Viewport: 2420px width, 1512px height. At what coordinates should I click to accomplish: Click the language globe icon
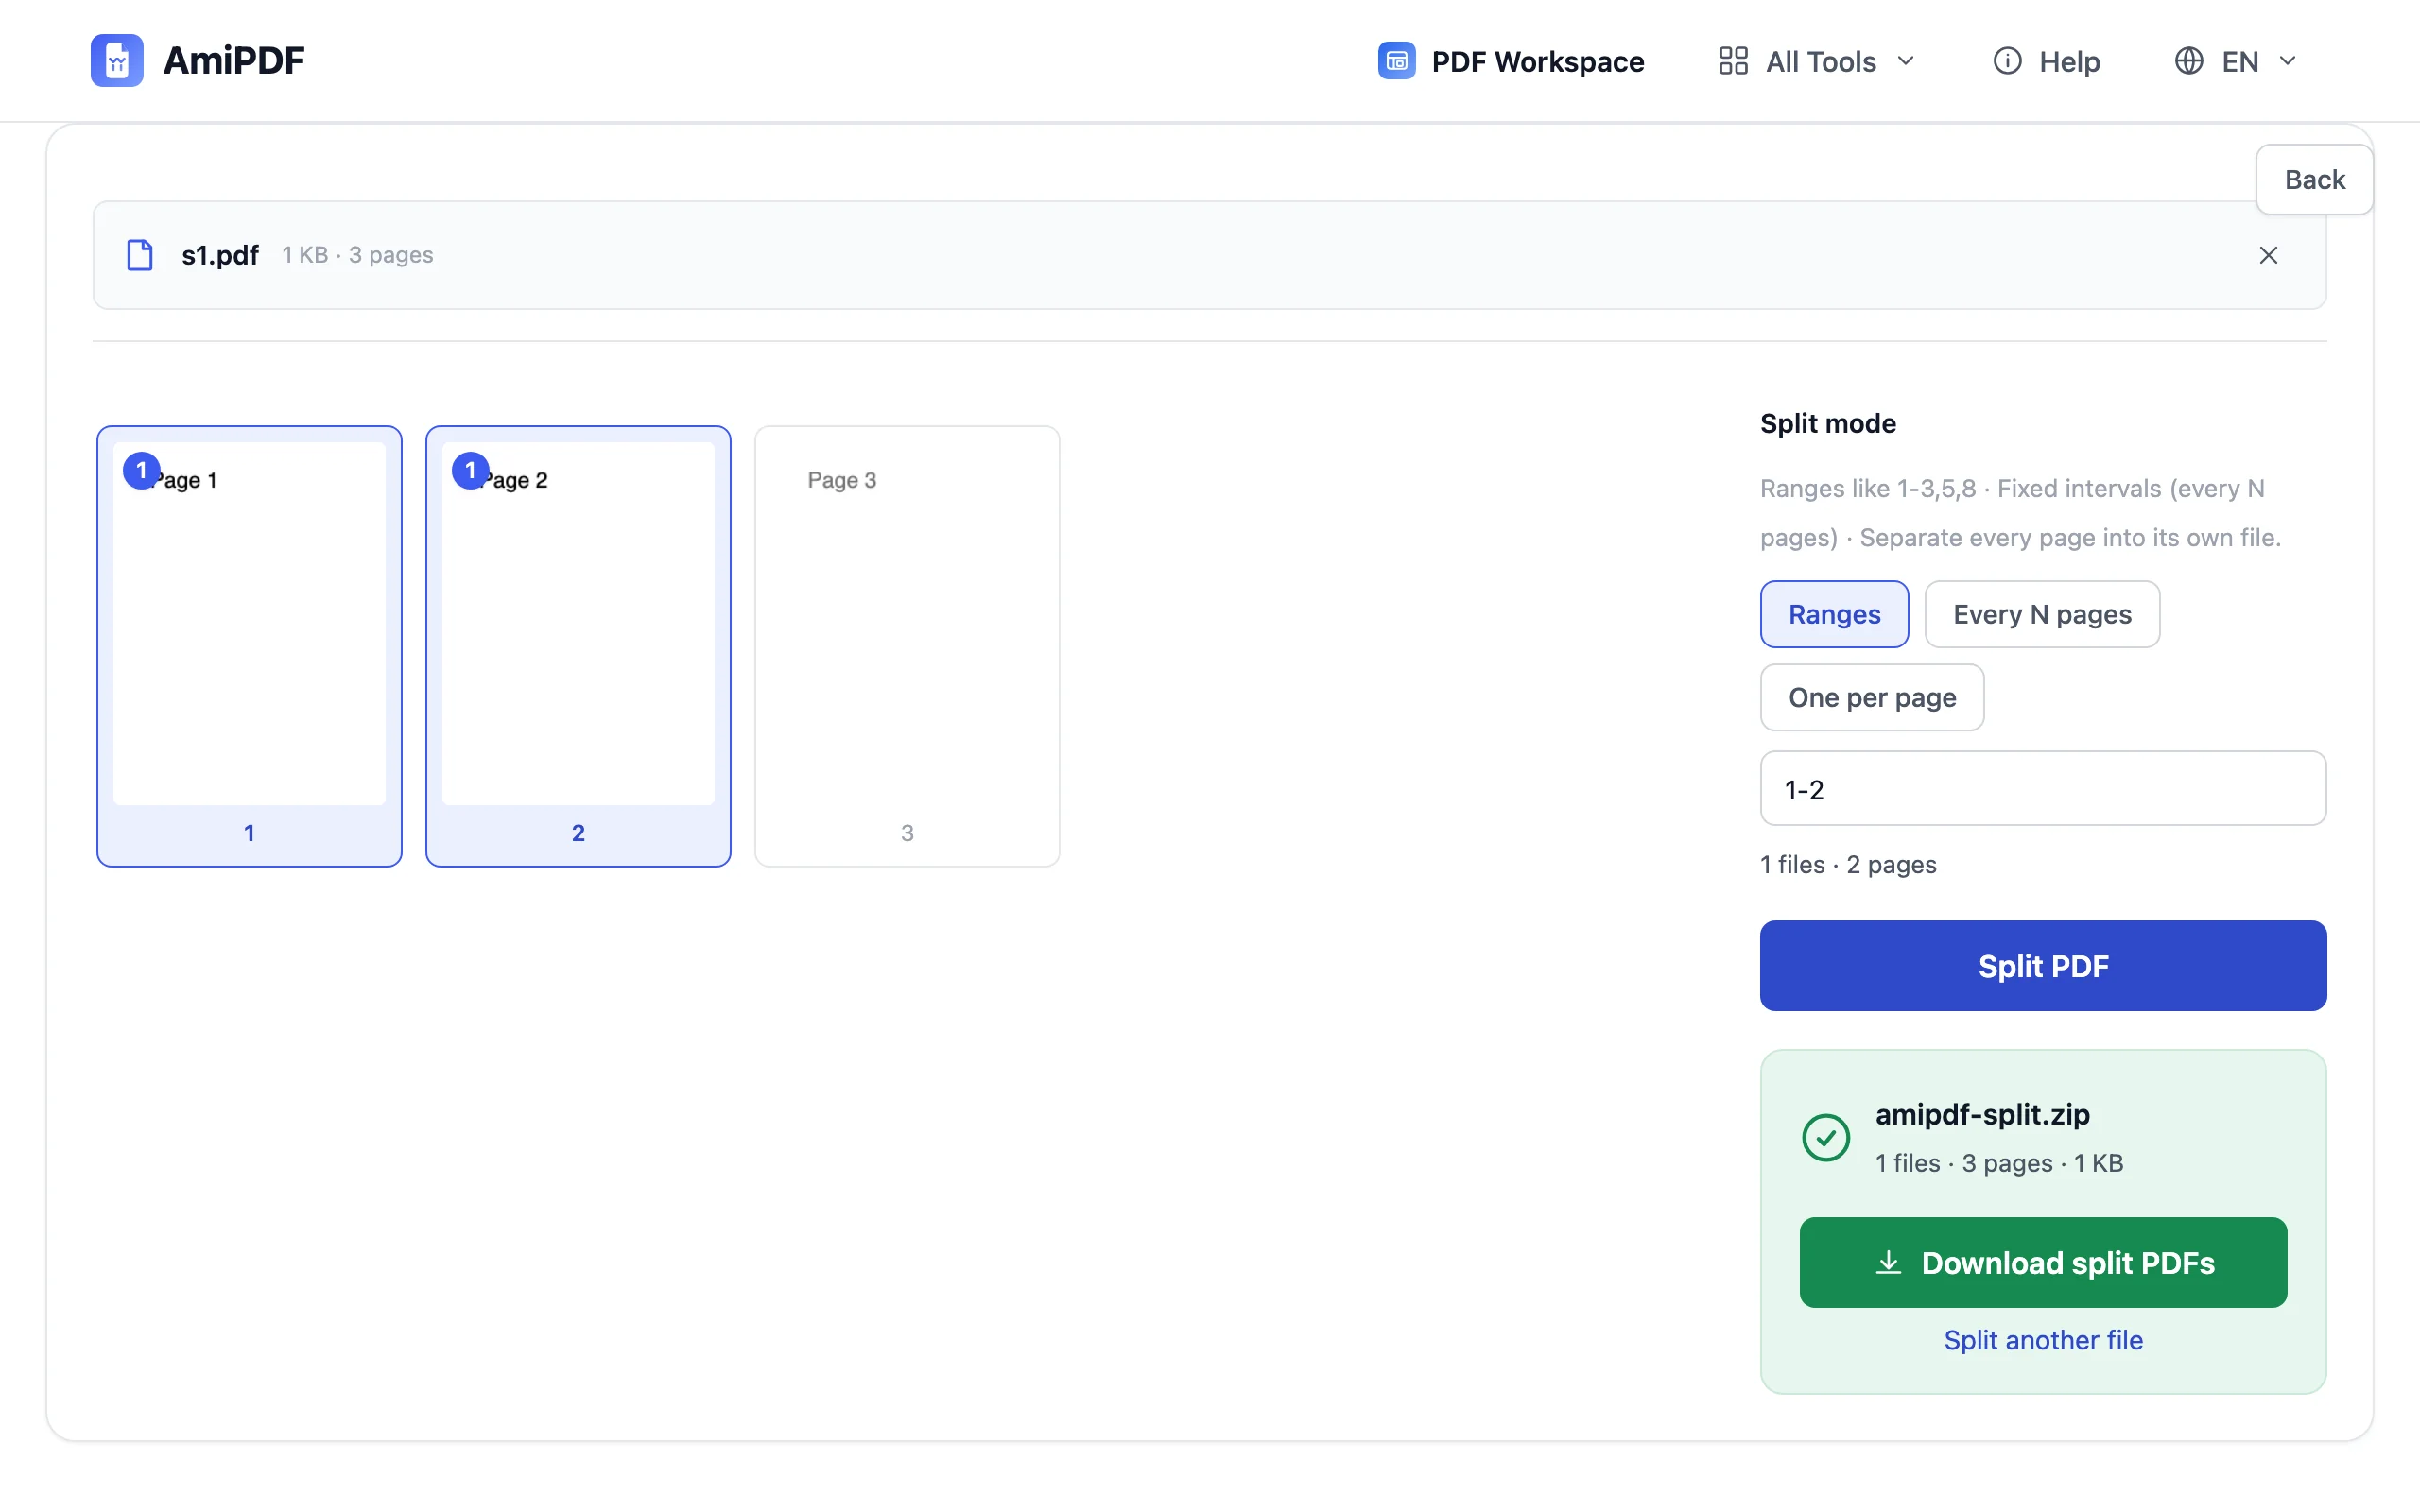(x=2189, y=61)
